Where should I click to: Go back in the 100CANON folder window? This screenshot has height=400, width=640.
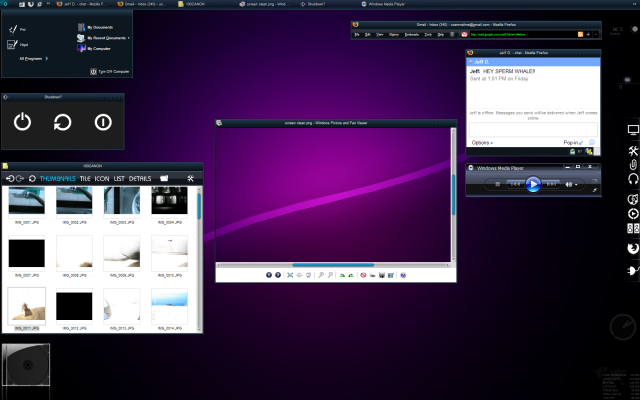(x=10, y=178)
